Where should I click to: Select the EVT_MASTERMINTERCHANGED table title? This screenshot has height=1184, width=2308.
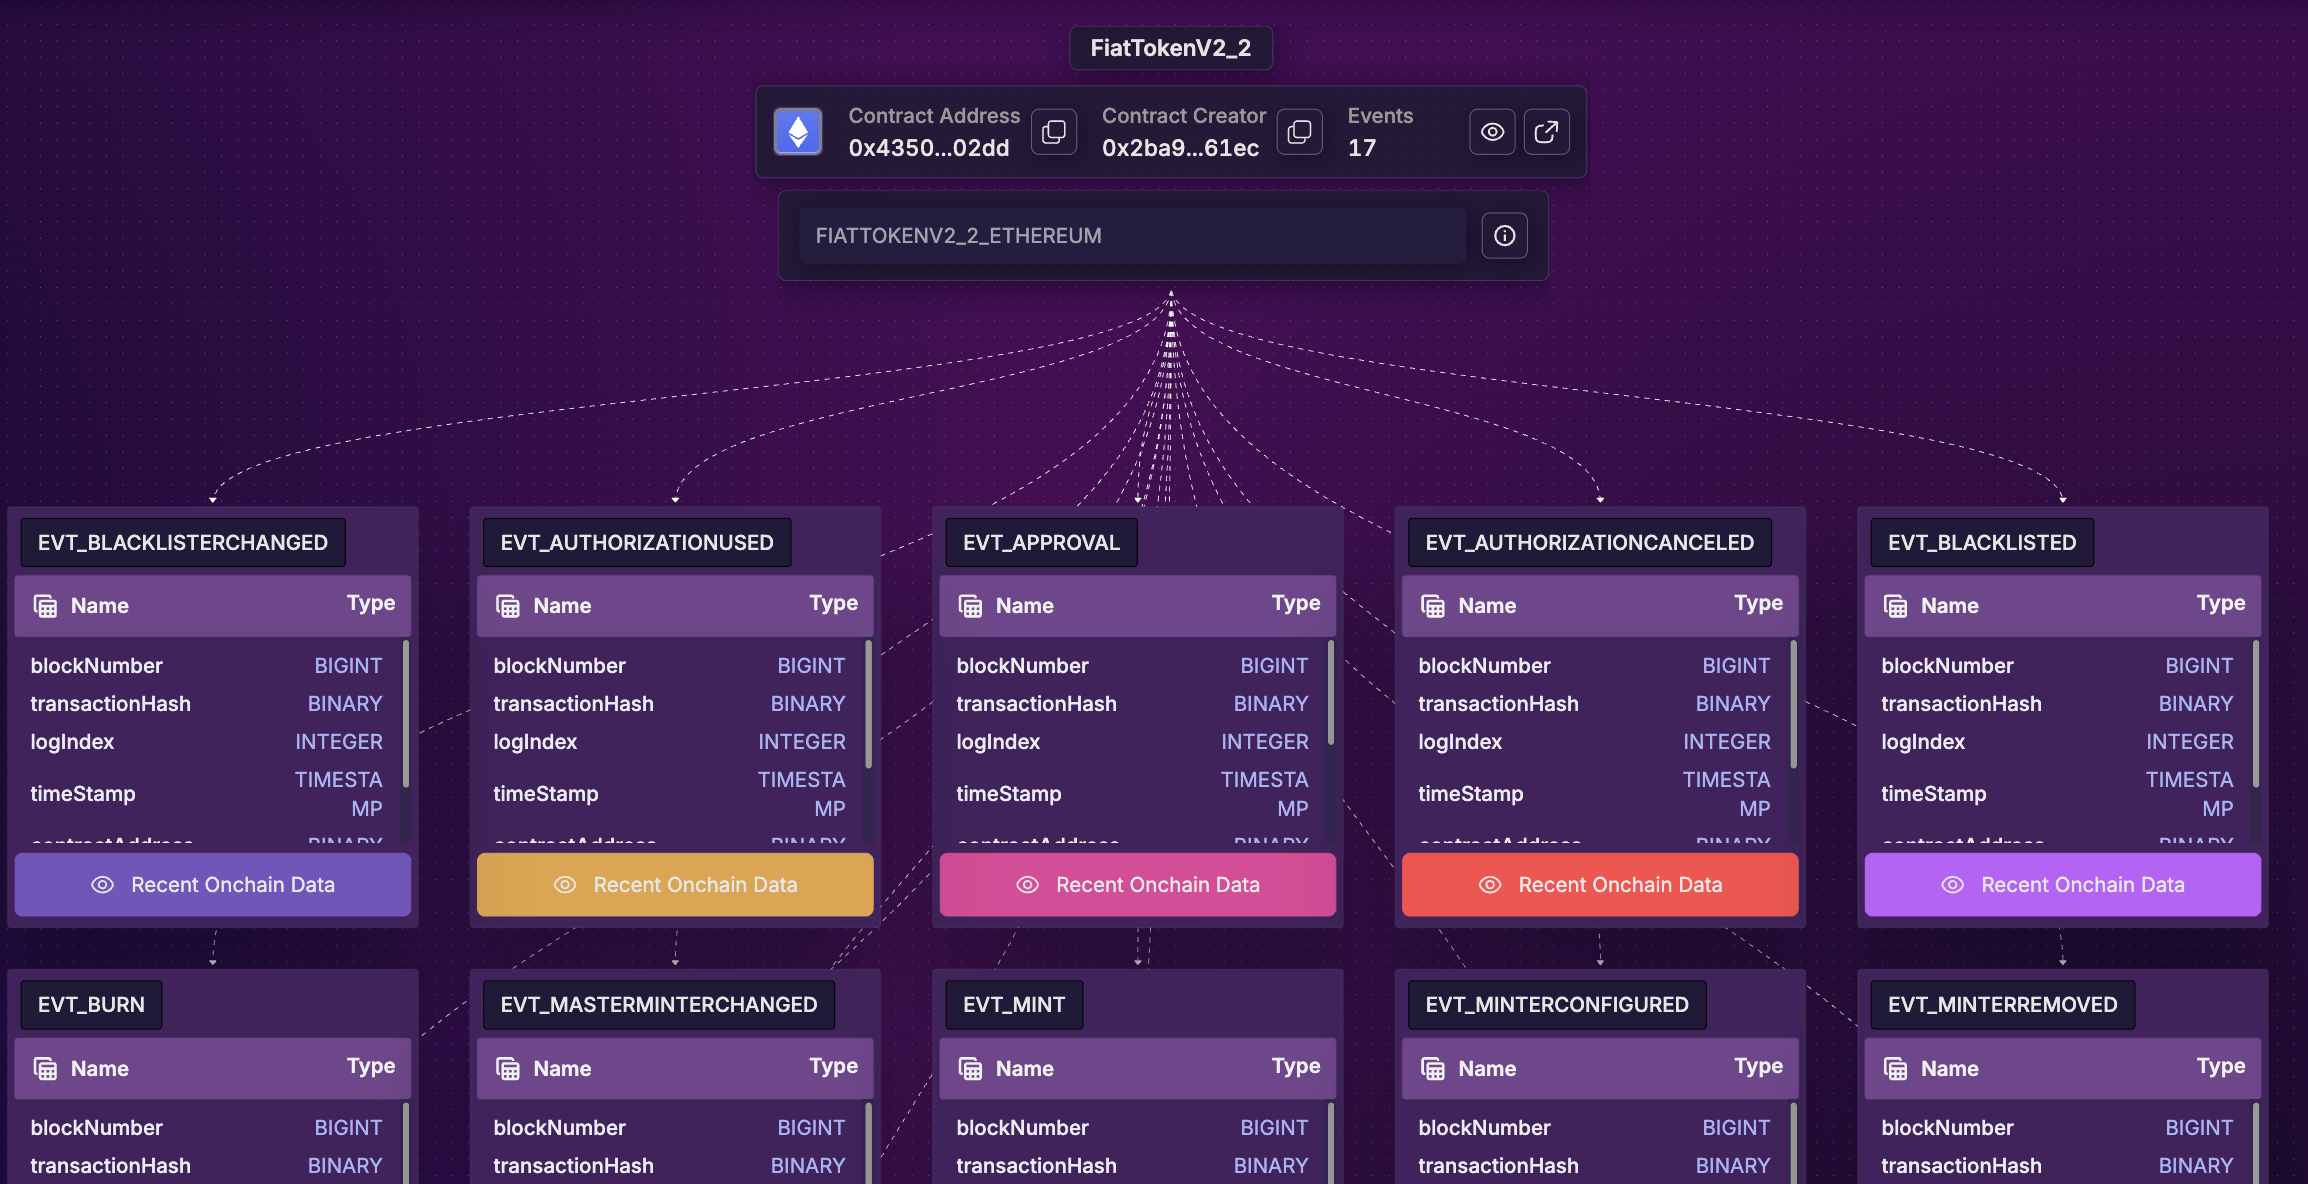(658, 1005)
